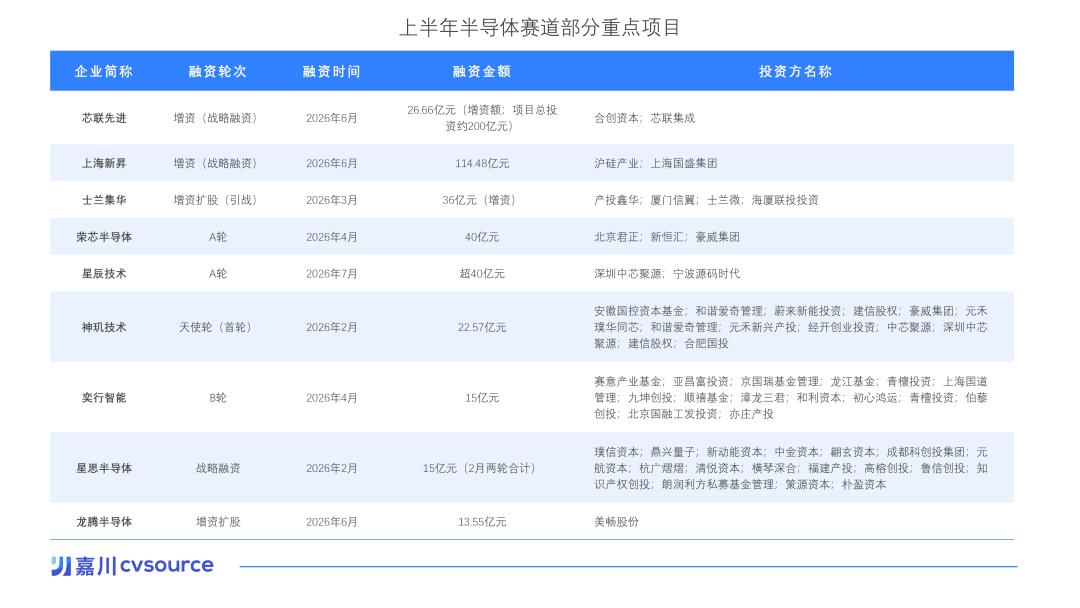The image size is (1080, 608).
Task: Click 2026年4月 in 荣芯半导体 row
Action: [x=331, y=237]
